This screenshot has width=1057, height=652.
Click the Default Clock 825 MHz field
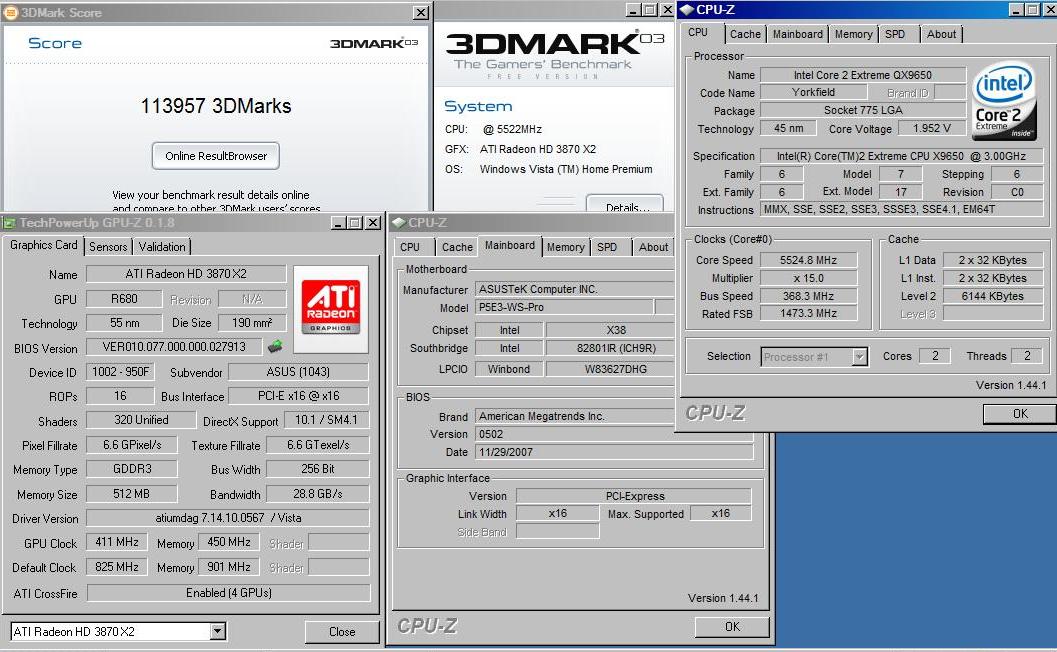(117, 567)
